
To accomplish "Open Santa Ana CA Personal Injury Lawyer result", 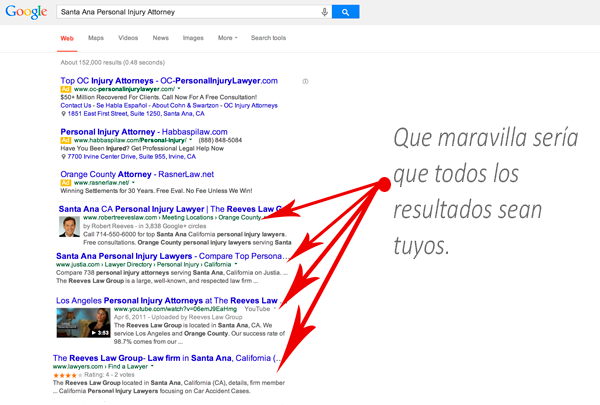I will [171, 209].
